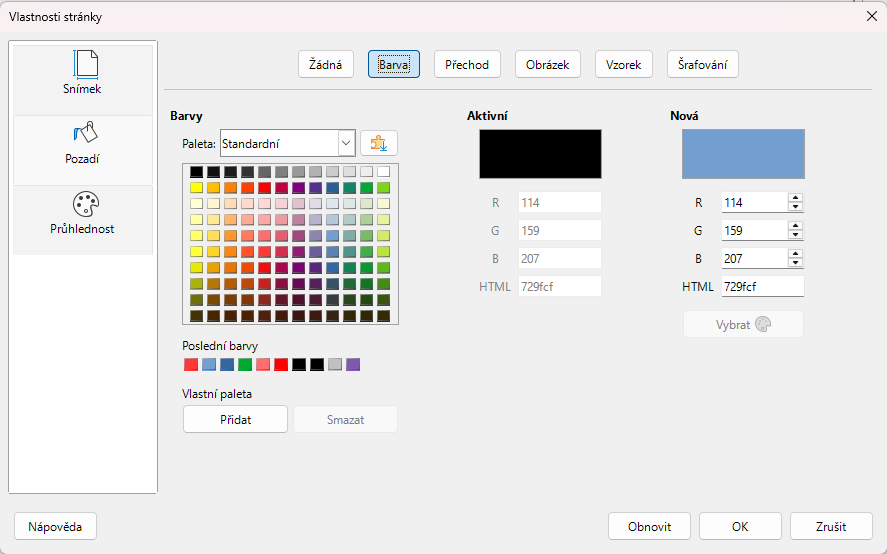The width and height of the screenshot is (887, 554).
Task: Choose the light blue swatch in Poslední barvy
Action: (209, 364)
